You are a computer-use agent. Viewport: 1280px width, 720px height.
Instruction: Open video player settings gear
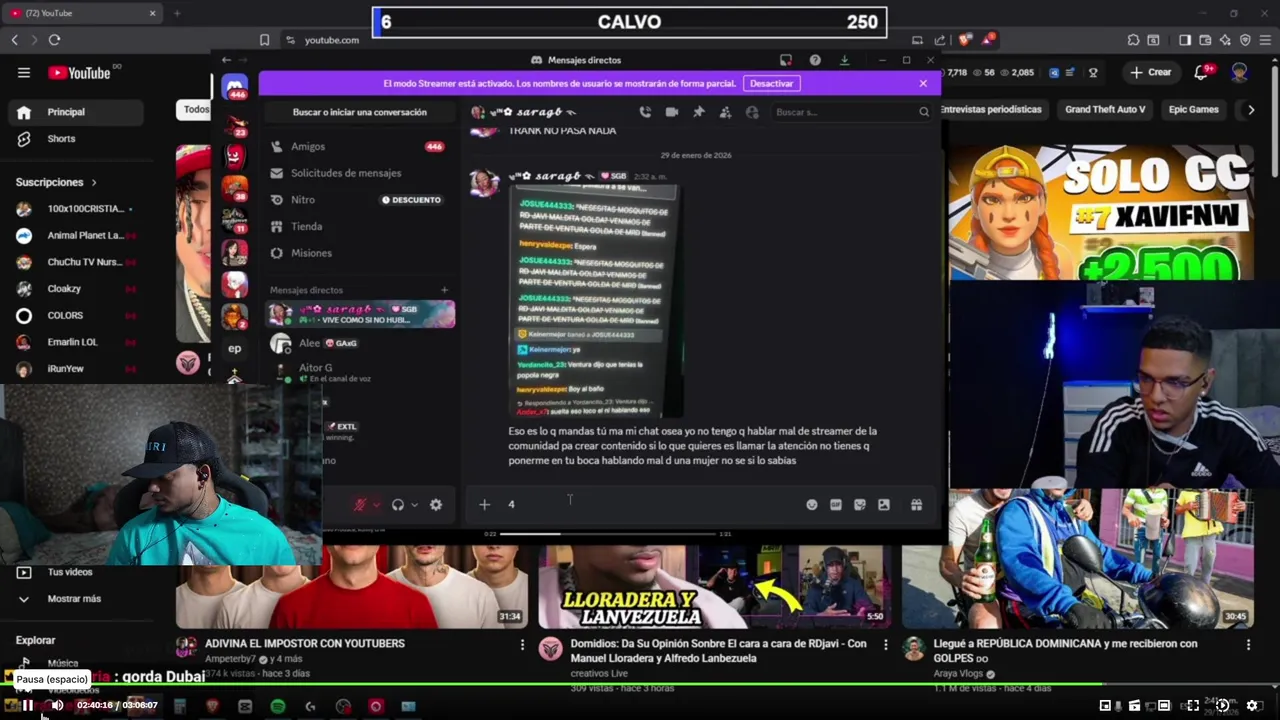pos(1252,705)
